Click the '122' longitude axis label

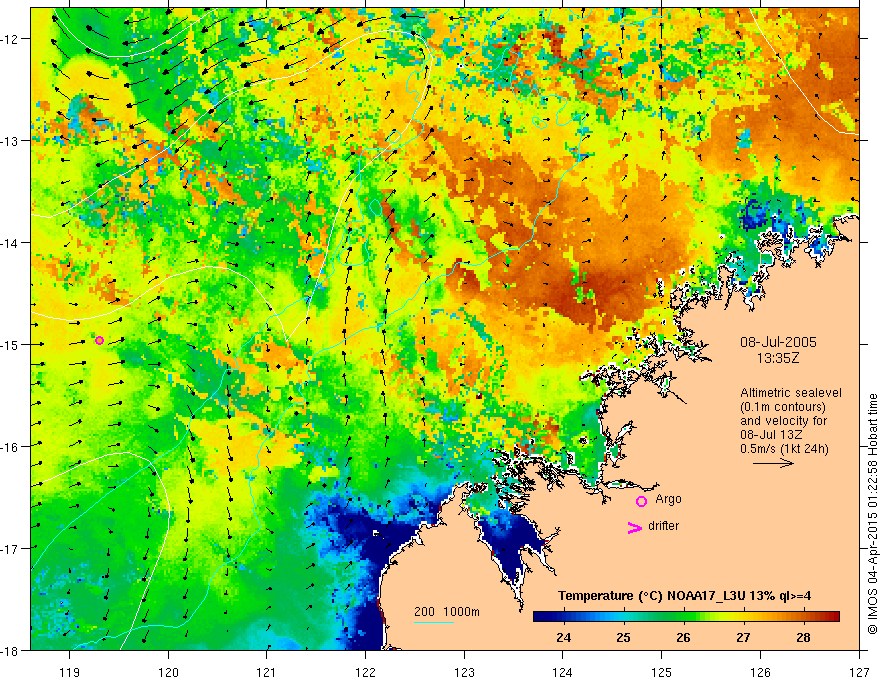pyautogui.click(x=365, y=672)
